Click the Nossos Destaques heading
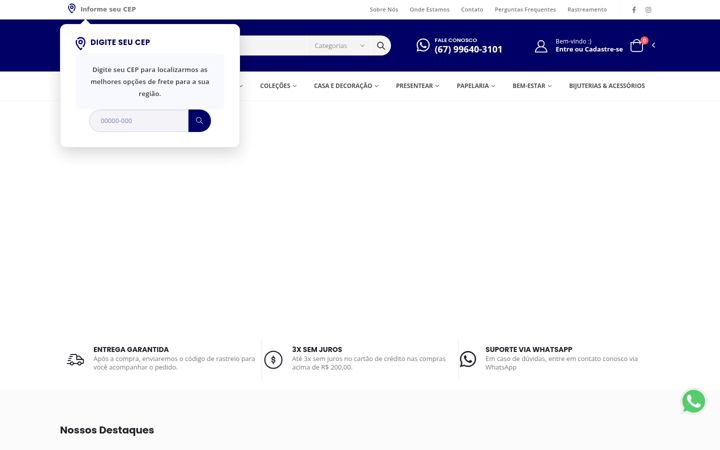Screen dimensions: 720x450 click(x=107, y=430)
